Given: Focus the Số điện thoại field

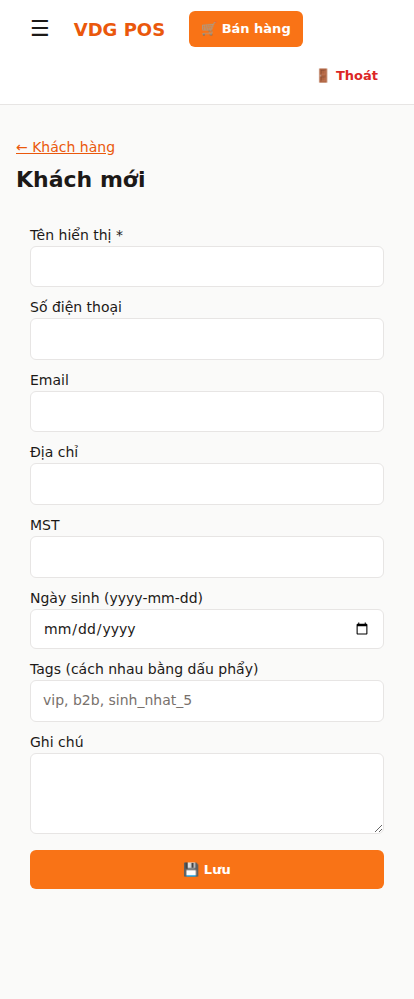Looking at the screenshot, I should 207,339.
